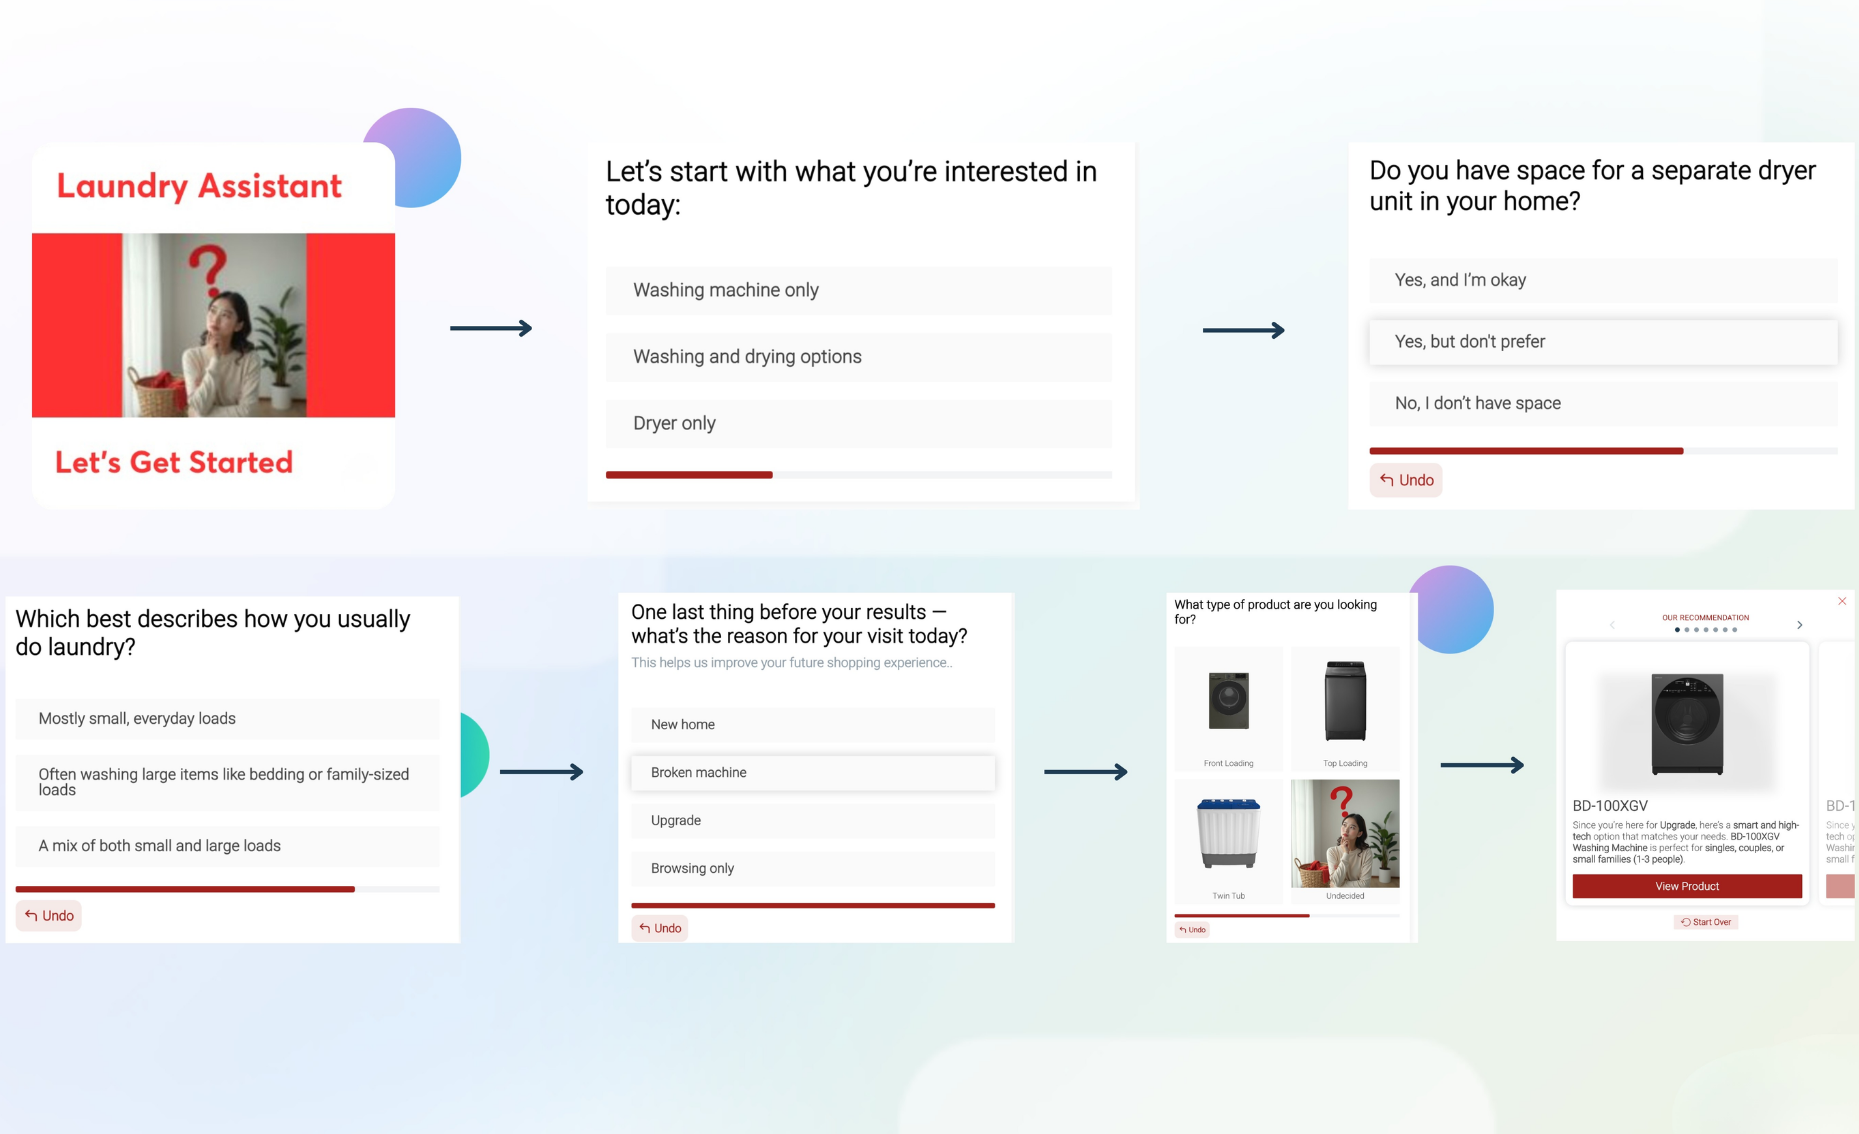Select Washing machine only option

point(858,290)
